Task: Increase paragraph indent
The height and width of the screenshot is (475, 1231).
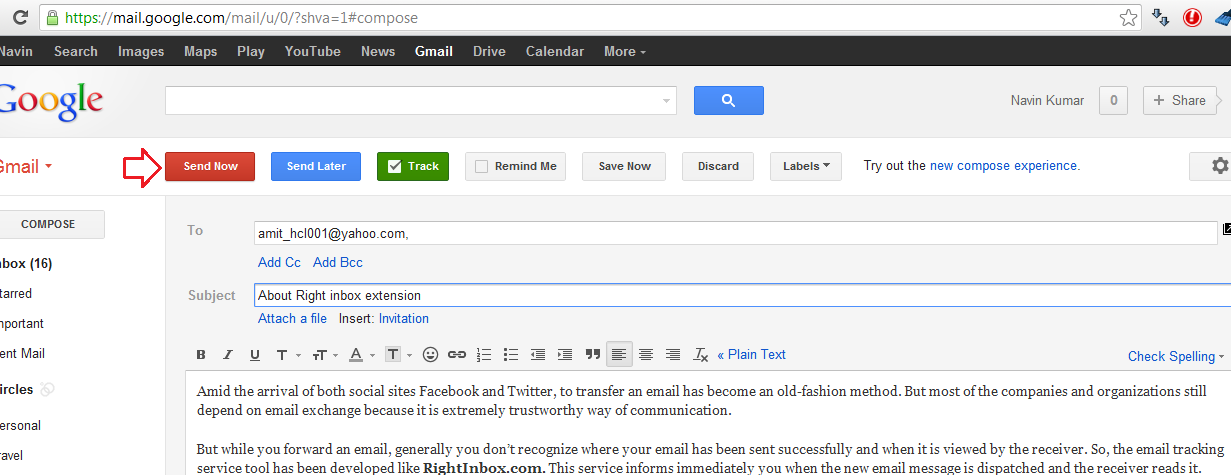Action: (565, 355)
